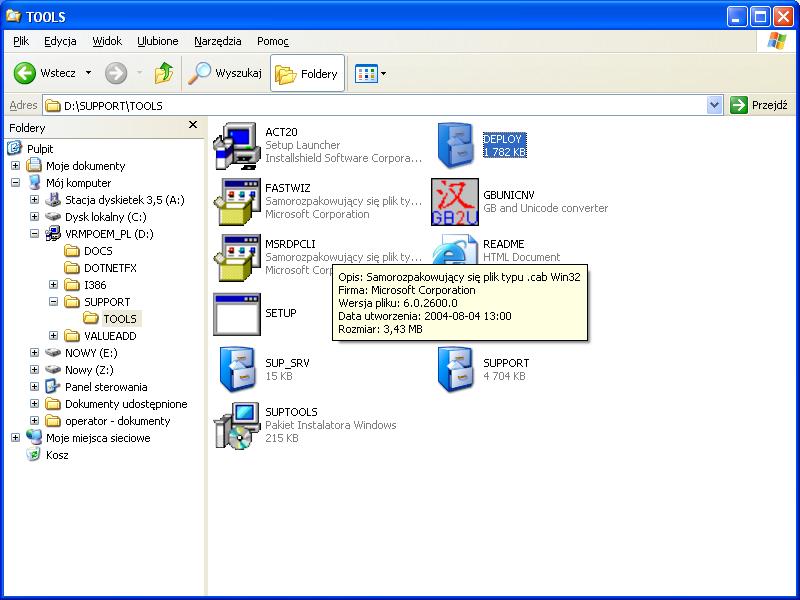Click the grey forward arrow icon
The height and width of the screenshot is (600, 800).
coord(116,73)
